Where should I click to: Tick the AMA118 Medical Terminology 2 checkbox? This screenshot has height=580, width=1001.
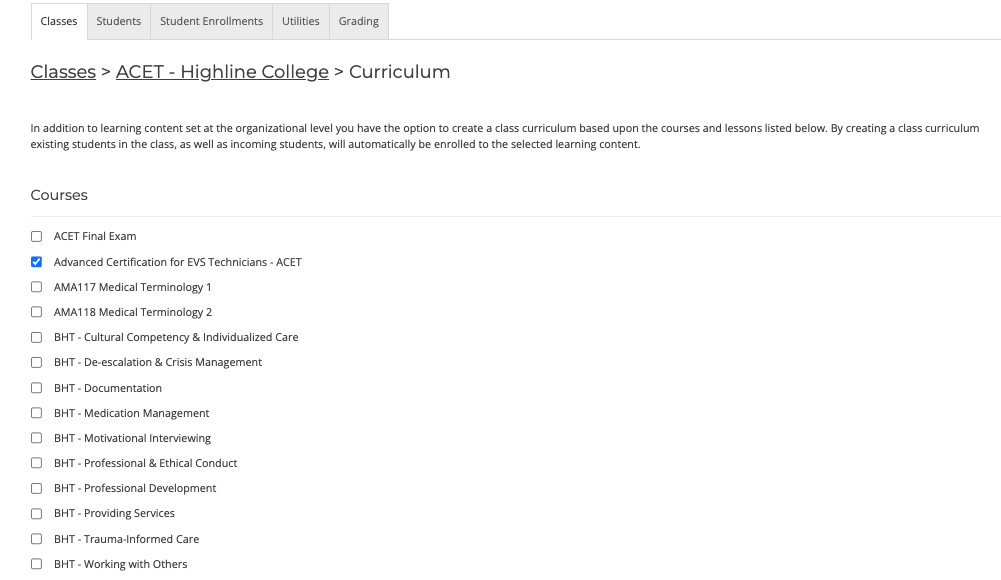tap(36, 312)
